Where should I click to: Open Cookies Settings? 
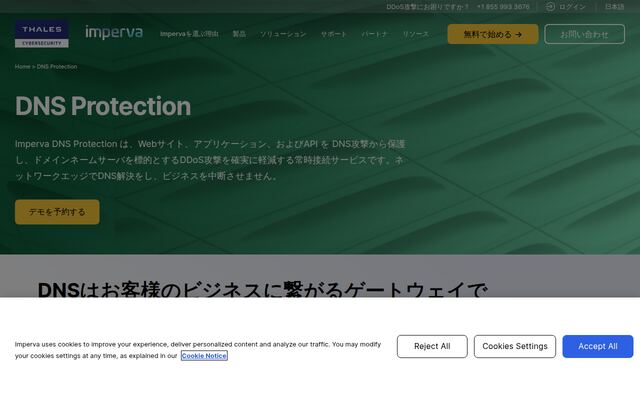click(x=515, y=346)
